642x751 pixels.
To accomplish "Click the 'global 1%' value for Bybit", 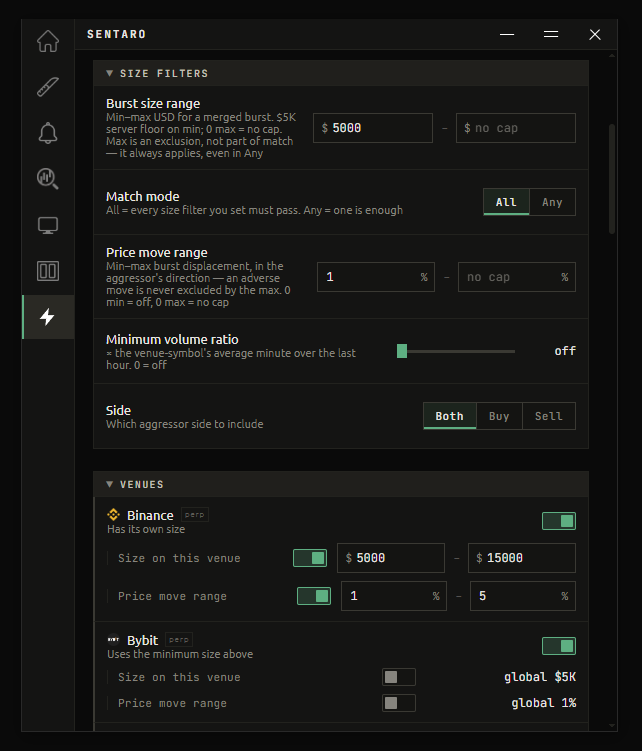I will 543,703.
